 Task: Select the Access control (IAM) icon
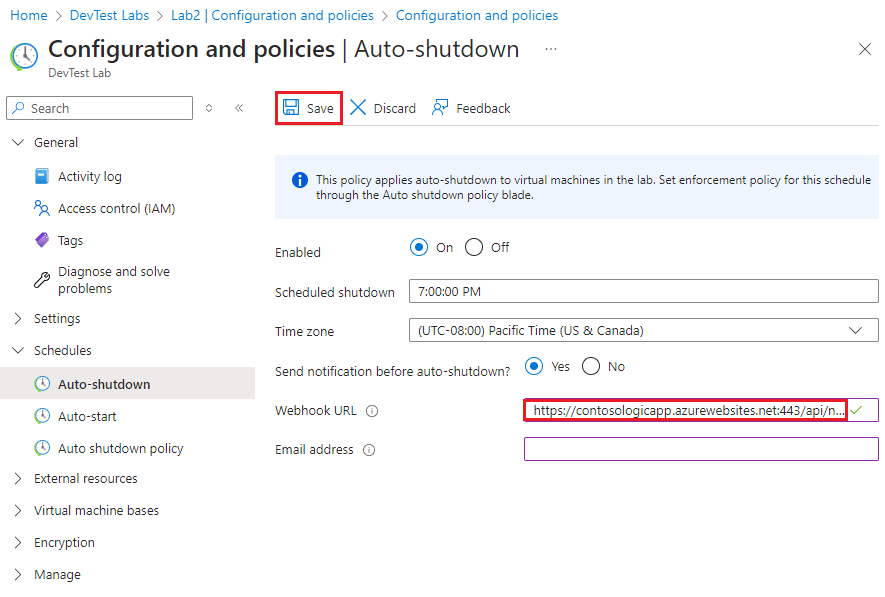tap(40, 208)
